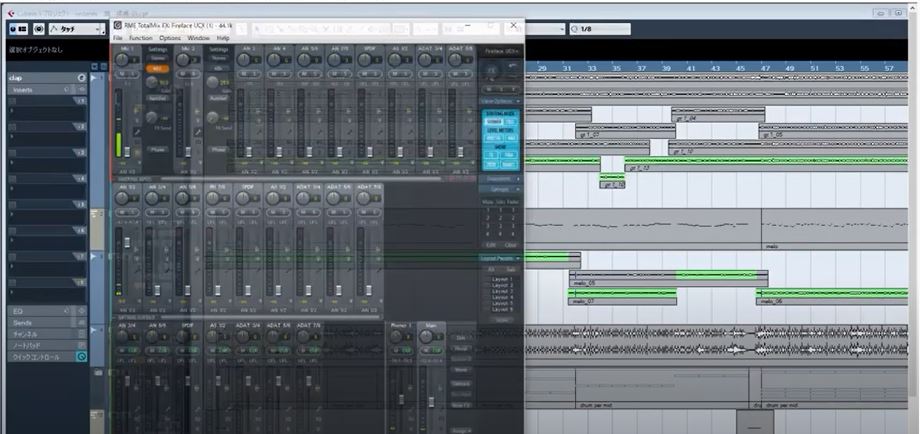The width and height of the screenshot is (920, 434).
Task: Click the Phones 1 output knob
Action: [395, 337]
